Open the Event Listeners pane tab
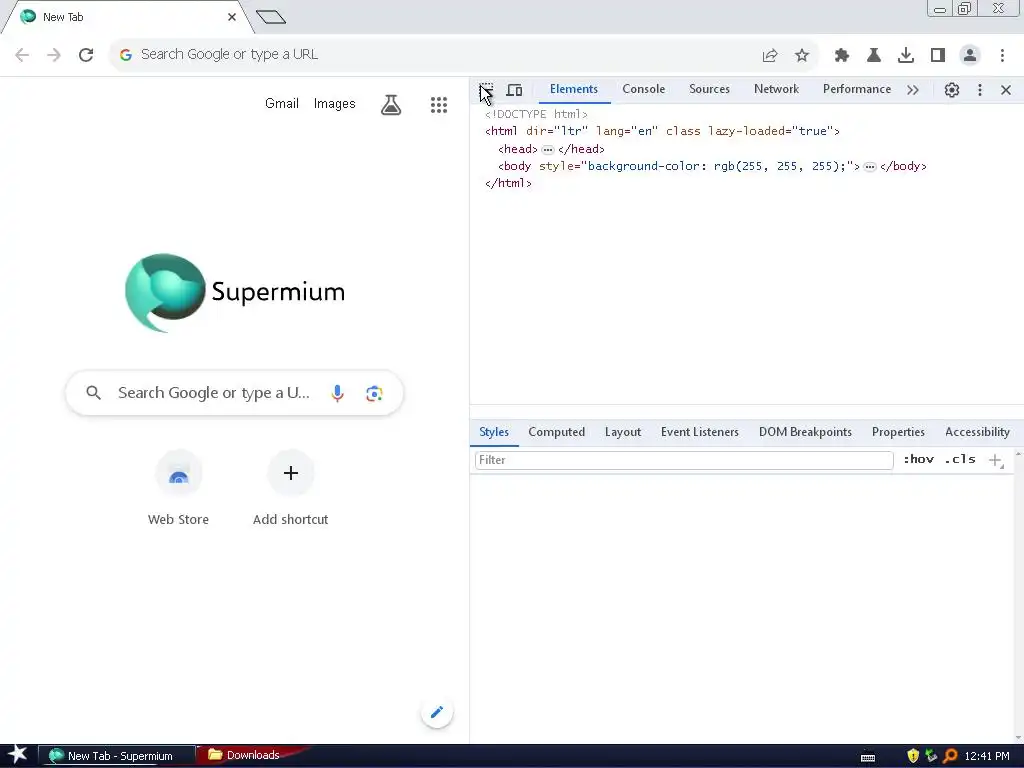The width and height of the screenshot is (1024, 768). (x=699, y=432)
